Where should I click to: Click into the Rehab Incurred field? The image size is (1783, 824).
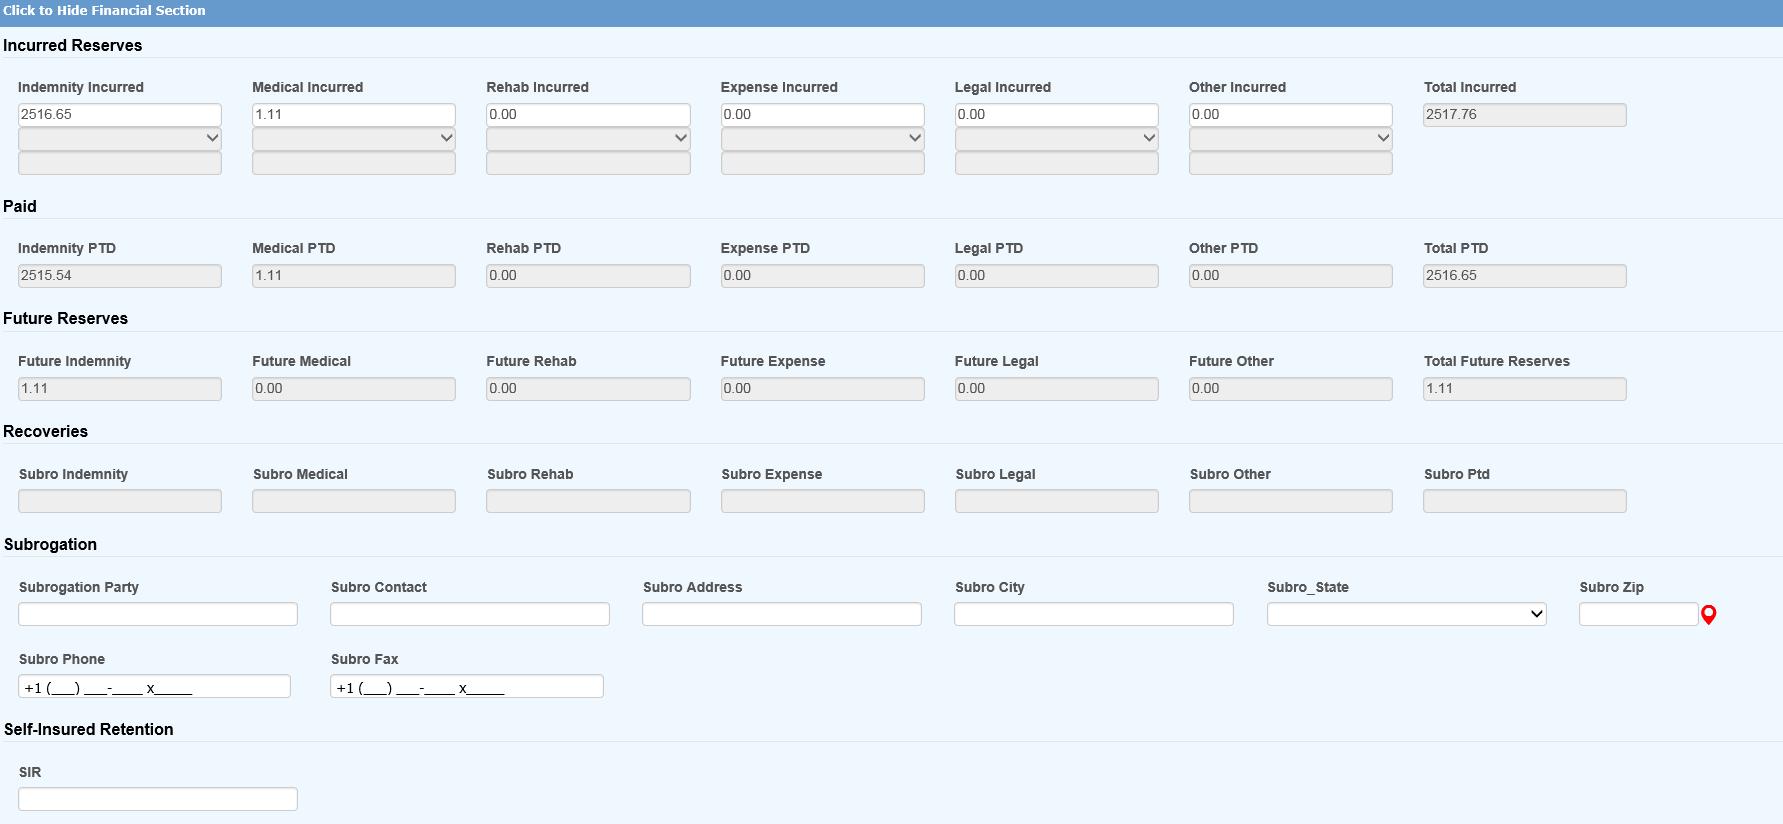pyautogui.click(x=588, y=115)
